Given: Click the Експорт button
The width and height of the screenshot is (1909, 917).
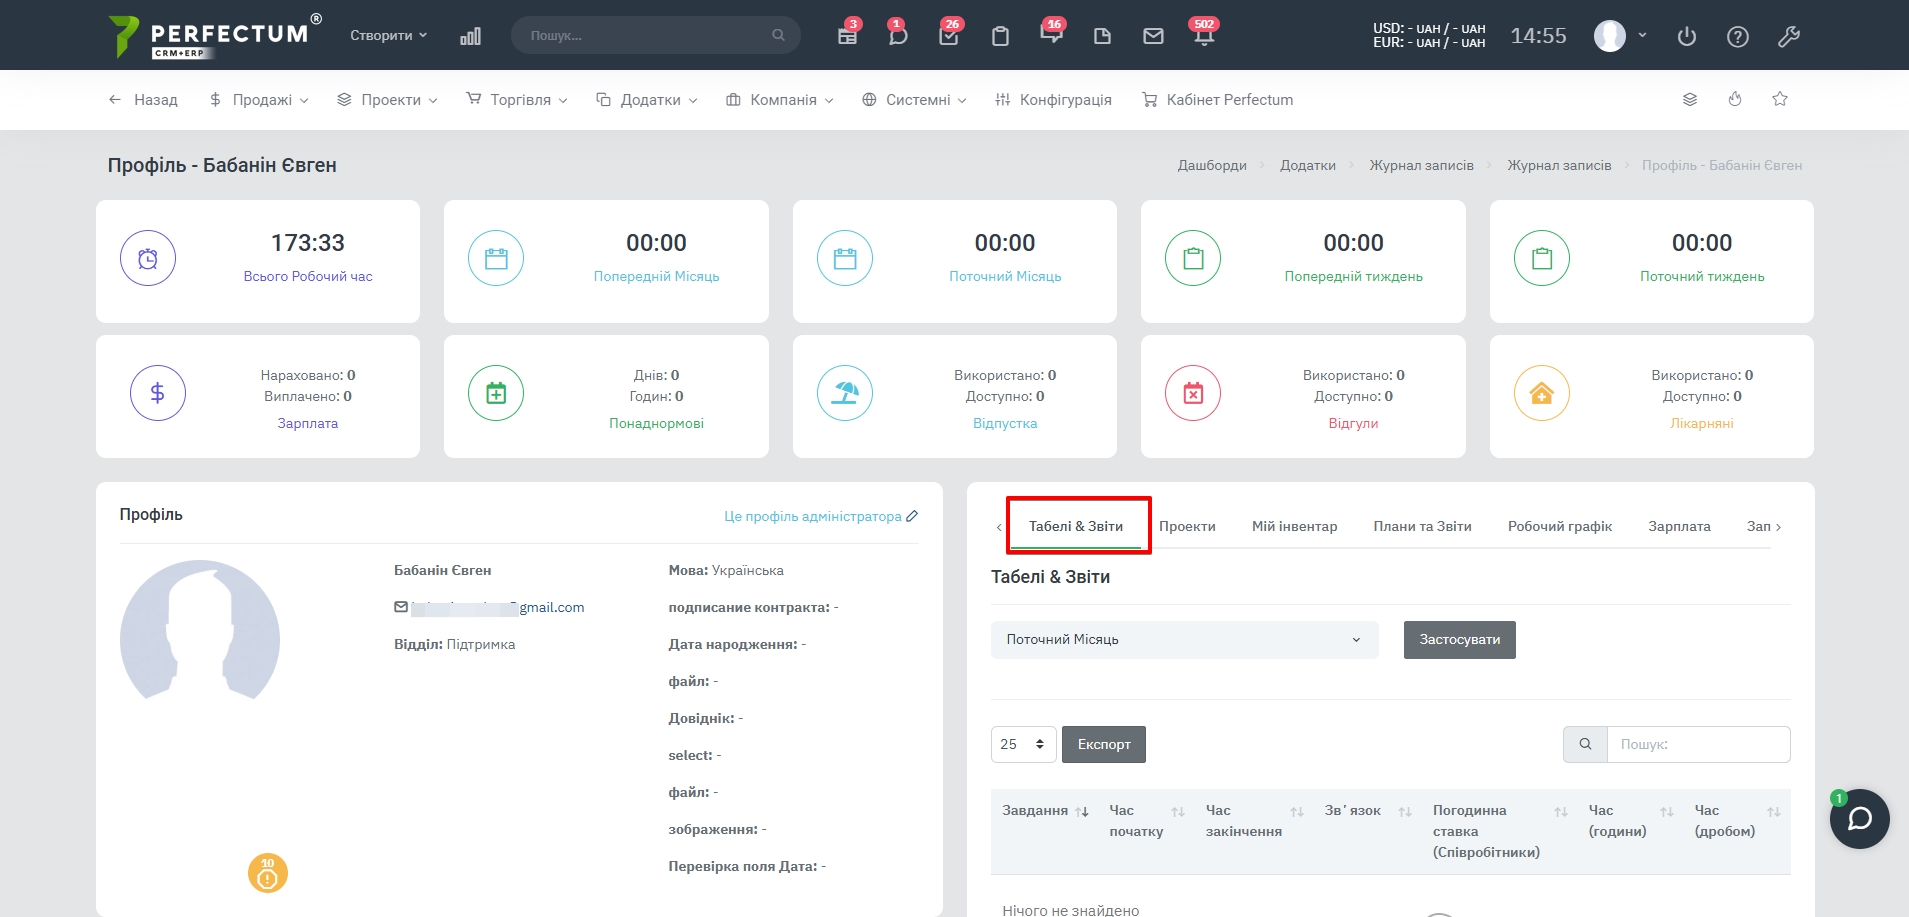Looking at the screenshot, I should point(1103,744).
